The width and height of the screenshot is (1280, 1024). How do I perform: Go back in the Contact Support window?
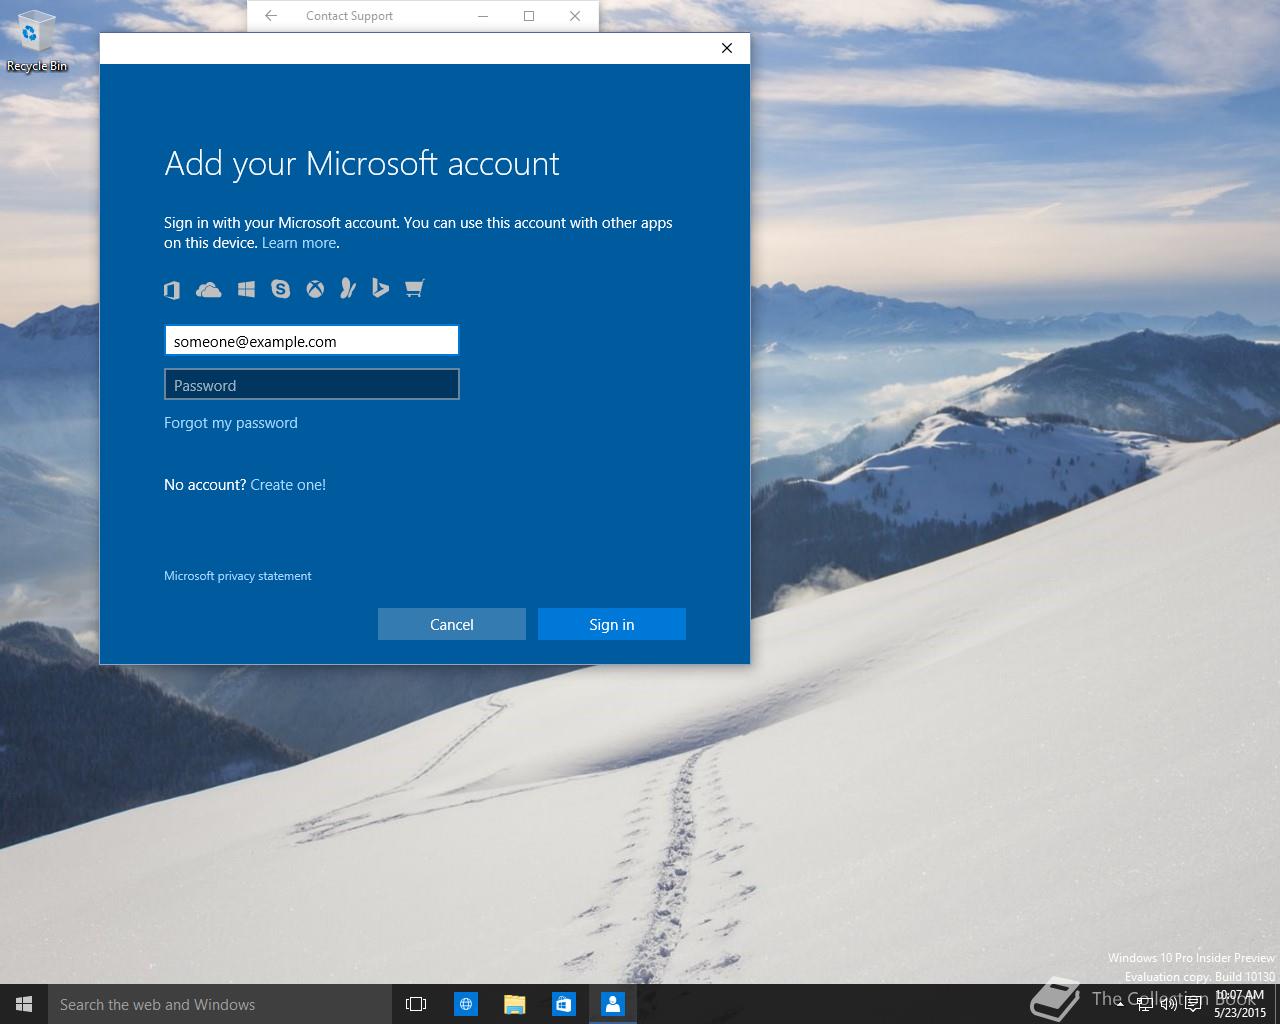pyautogui.click(x=271, y=16)
